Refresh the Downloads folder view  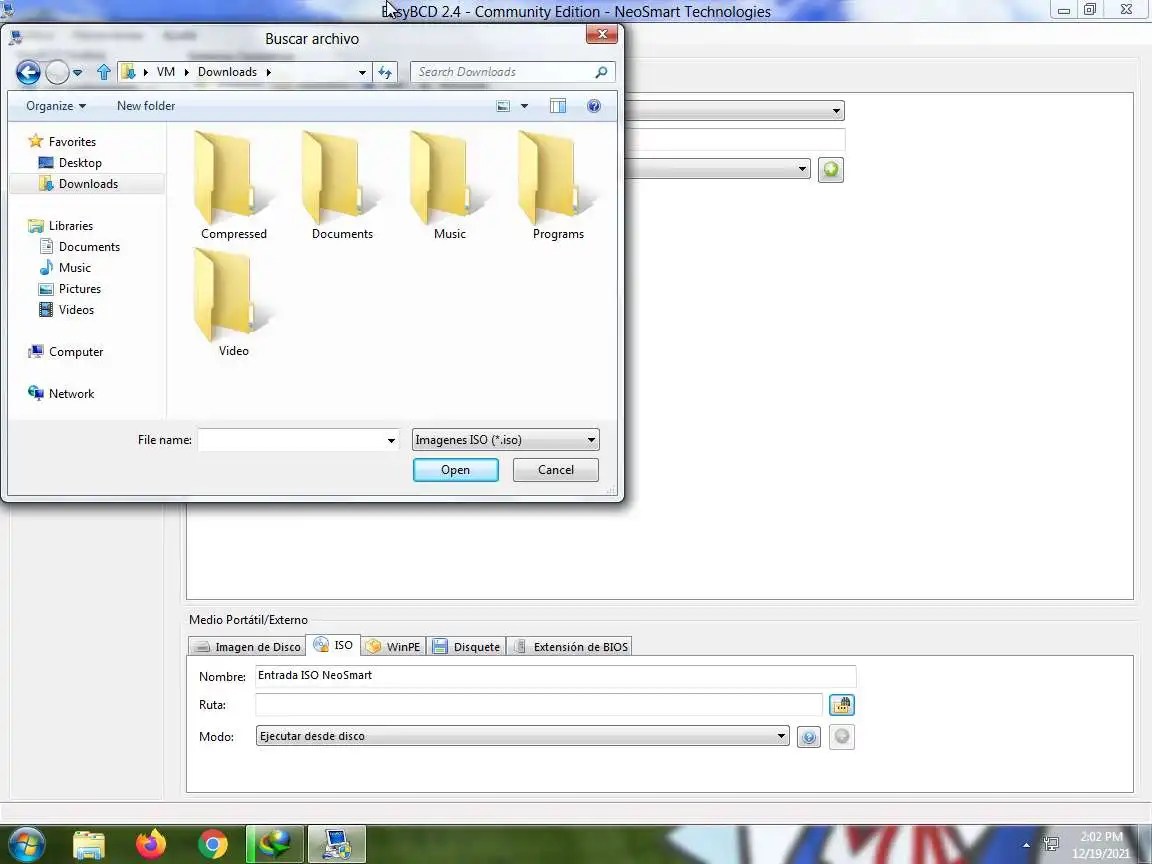pyautogui.click(x=385, y=72)
